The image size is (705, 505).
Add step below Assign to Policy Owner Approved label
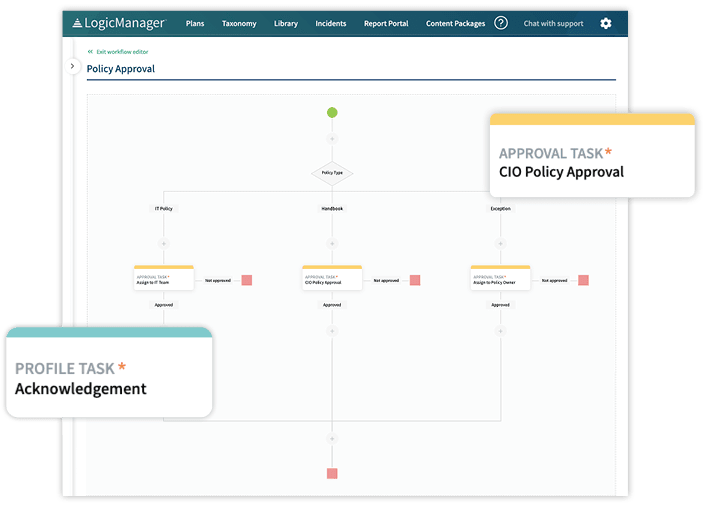click(500, 331)
